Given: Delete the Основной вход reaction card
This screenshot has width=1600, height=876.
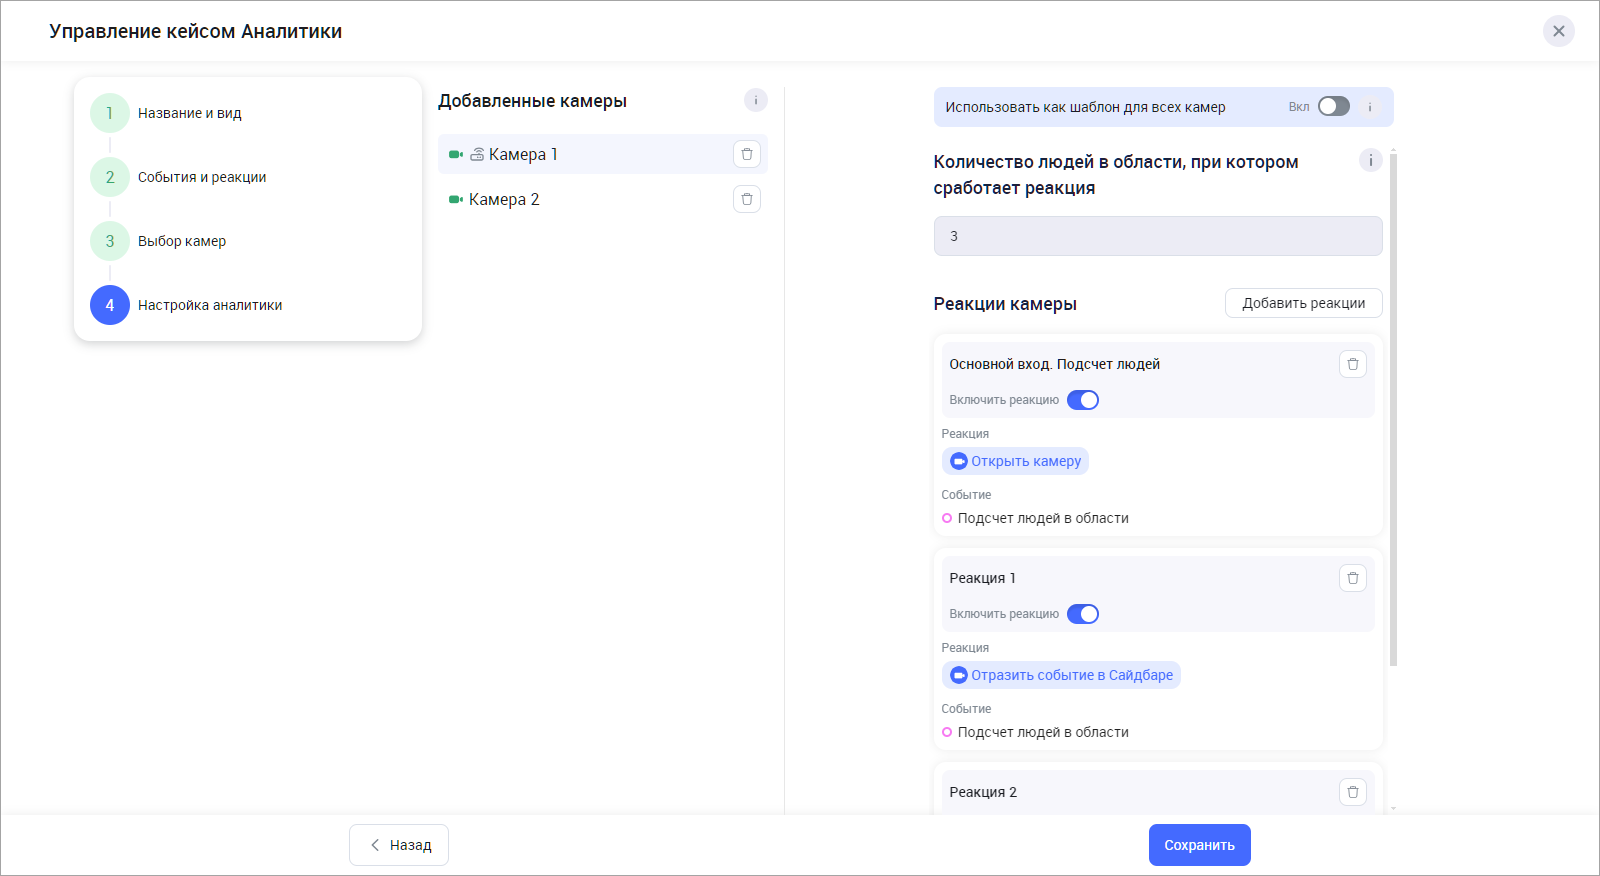Looking at the screenshot, I should 1352,364.
